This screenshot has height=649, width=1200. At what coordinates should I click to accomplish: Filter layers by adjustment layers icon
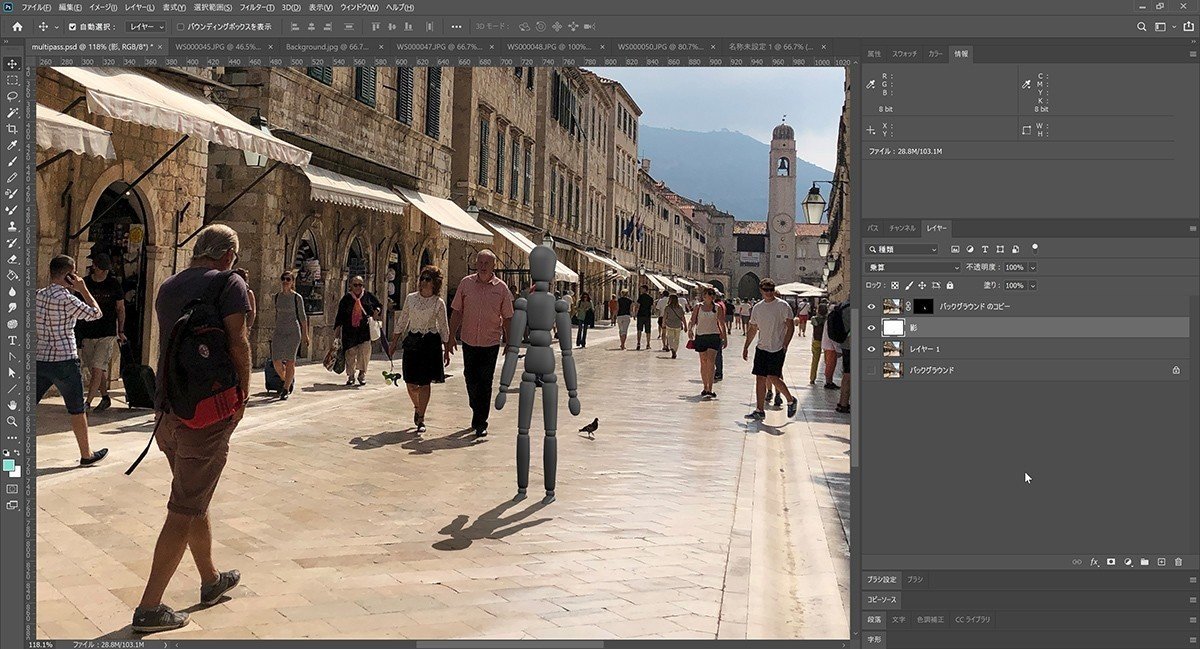coord(970,248)
